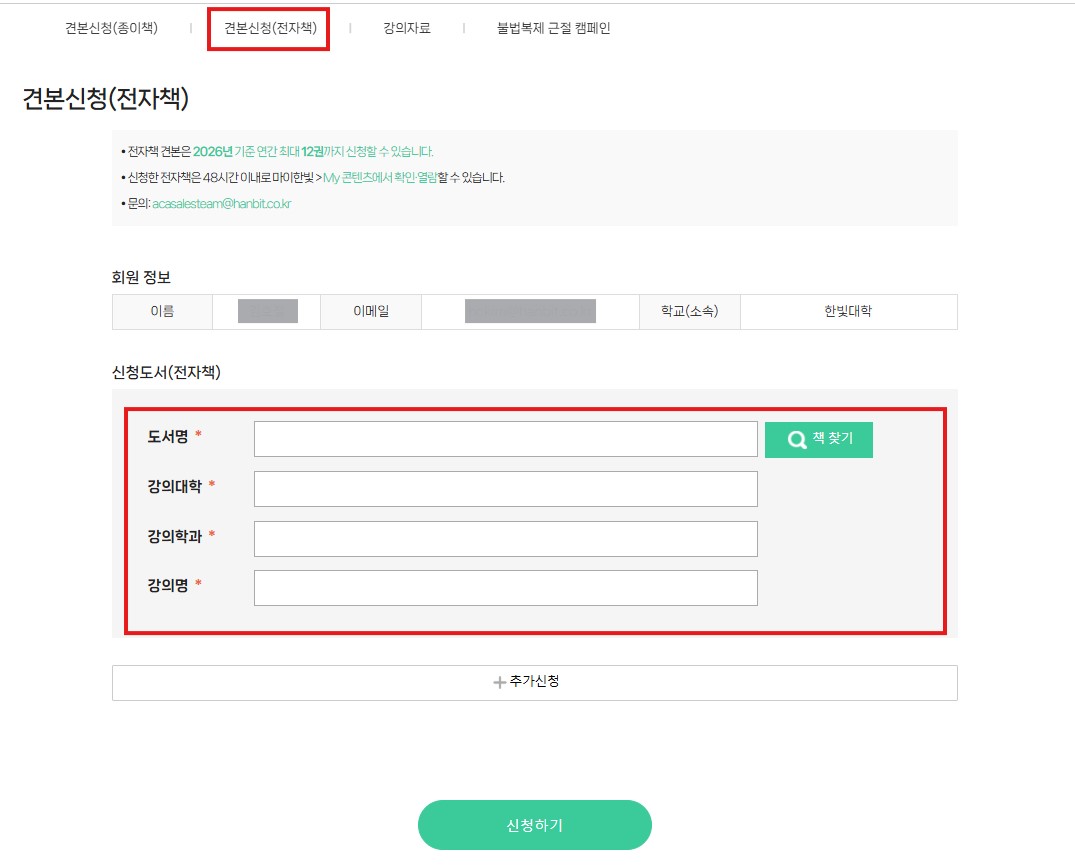Click the magnifier icon in 책 찾기 button
Screen dimensions: 1075x868
(796, 439)
